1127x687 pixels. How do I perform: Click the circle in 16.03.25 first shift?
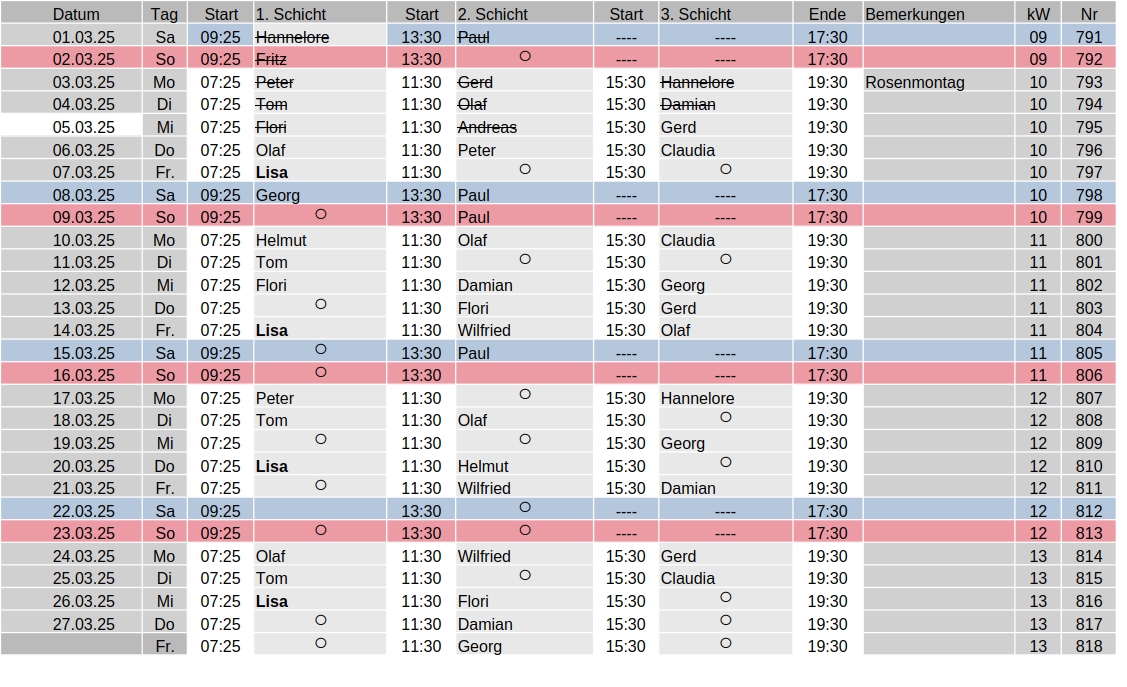click(x=321, y=372)
